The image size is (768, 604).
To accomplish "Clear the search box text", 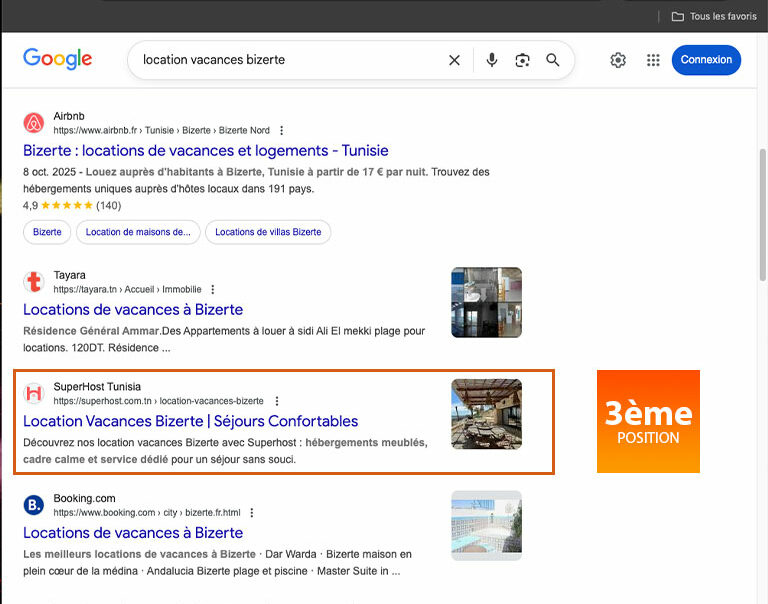I will (x=454, y=60).
